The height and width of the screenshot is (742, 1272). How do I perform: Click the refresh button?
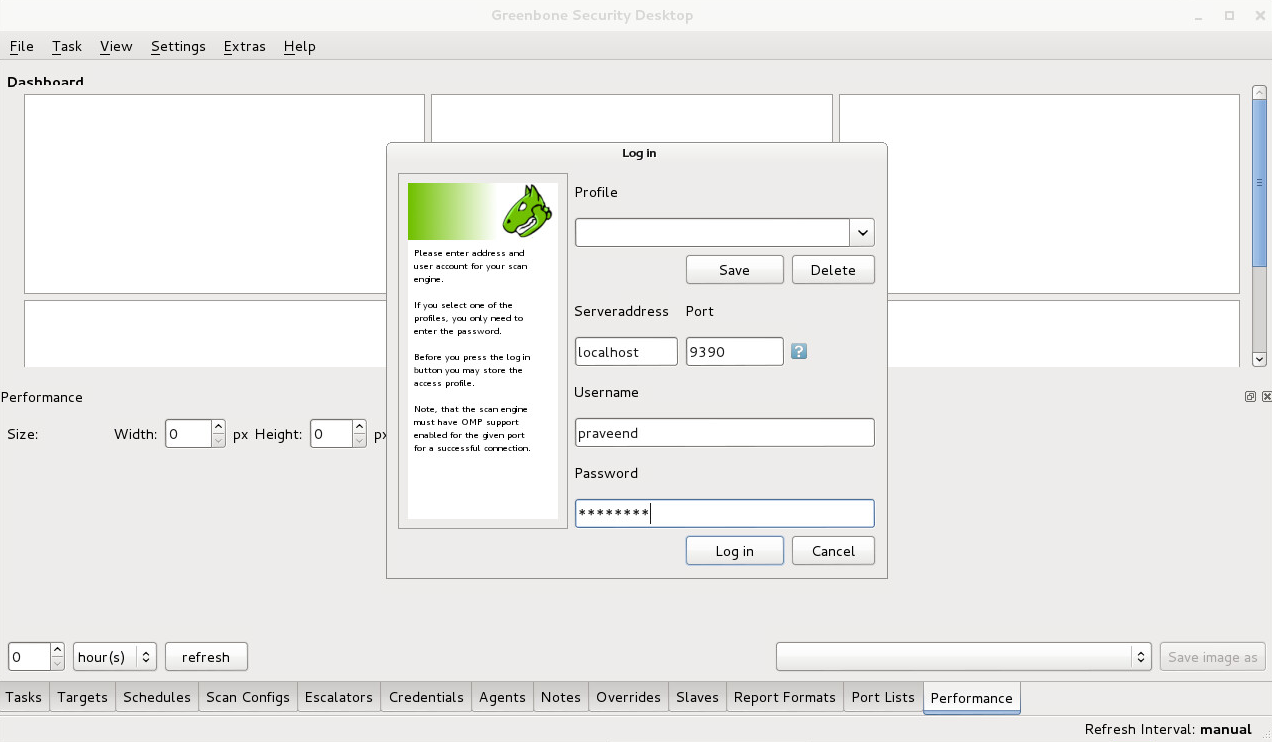click(x=206, y=656)
